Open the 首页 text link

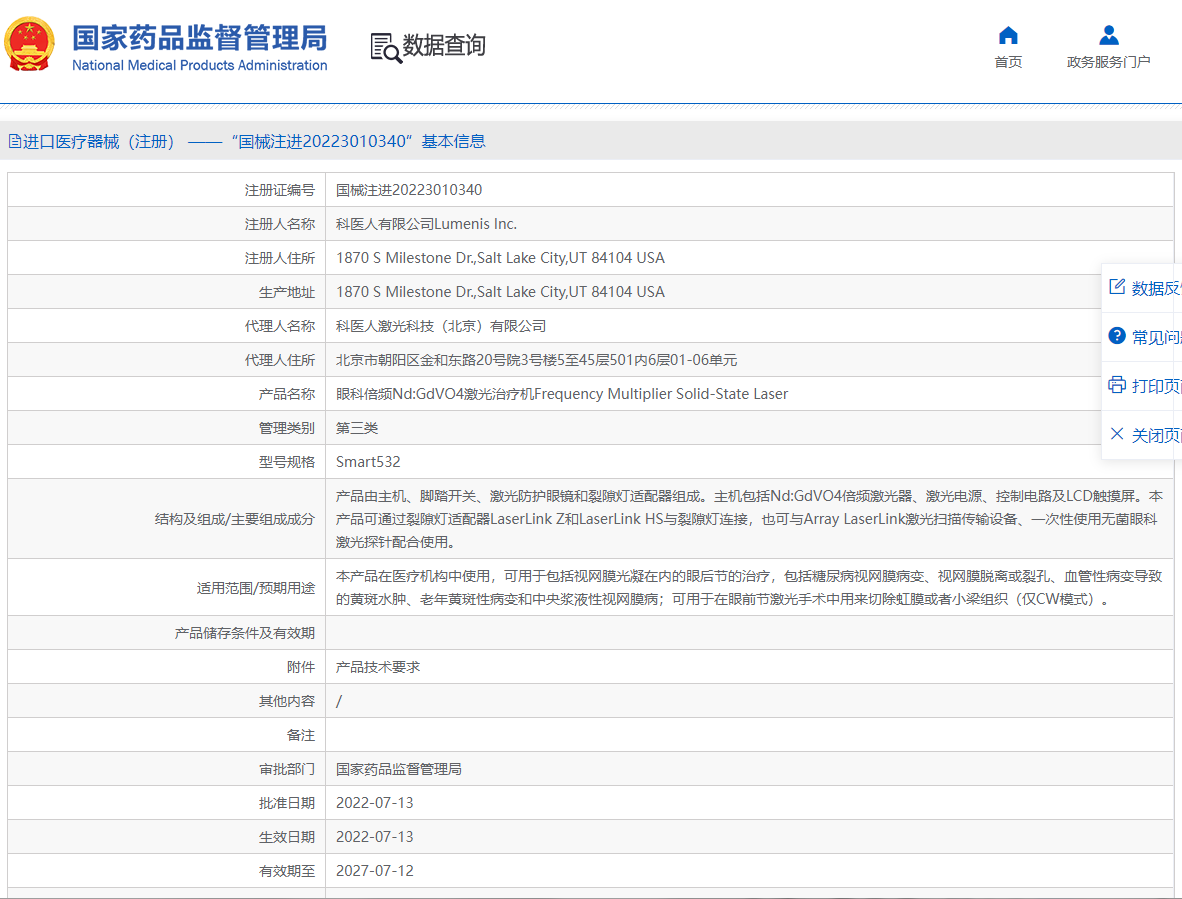tap(1008, 62)
